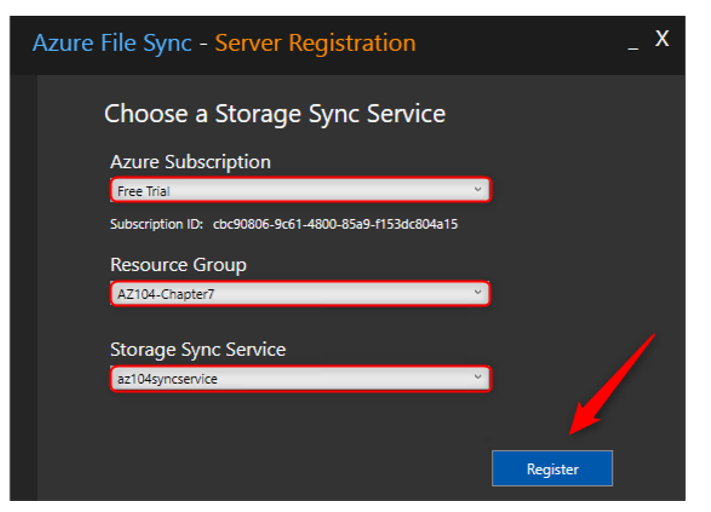Open the Azure Subscription dropdown
Viewport: 711px width, 512px height.
(x=300, y=190)
